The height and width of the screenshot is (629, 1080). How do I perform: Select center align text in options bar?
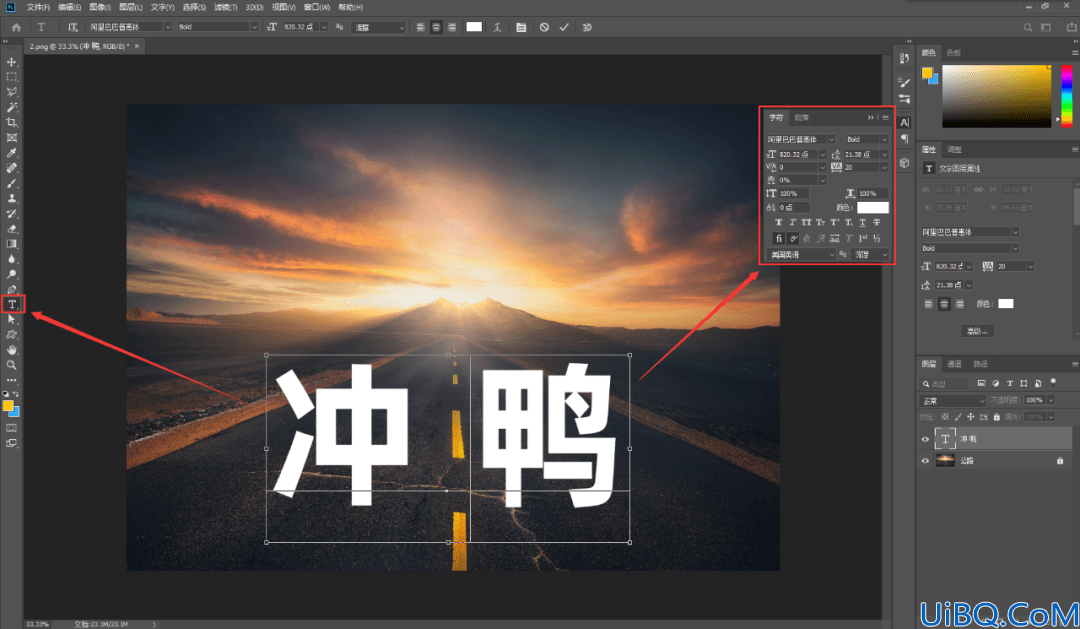[436, 28]
